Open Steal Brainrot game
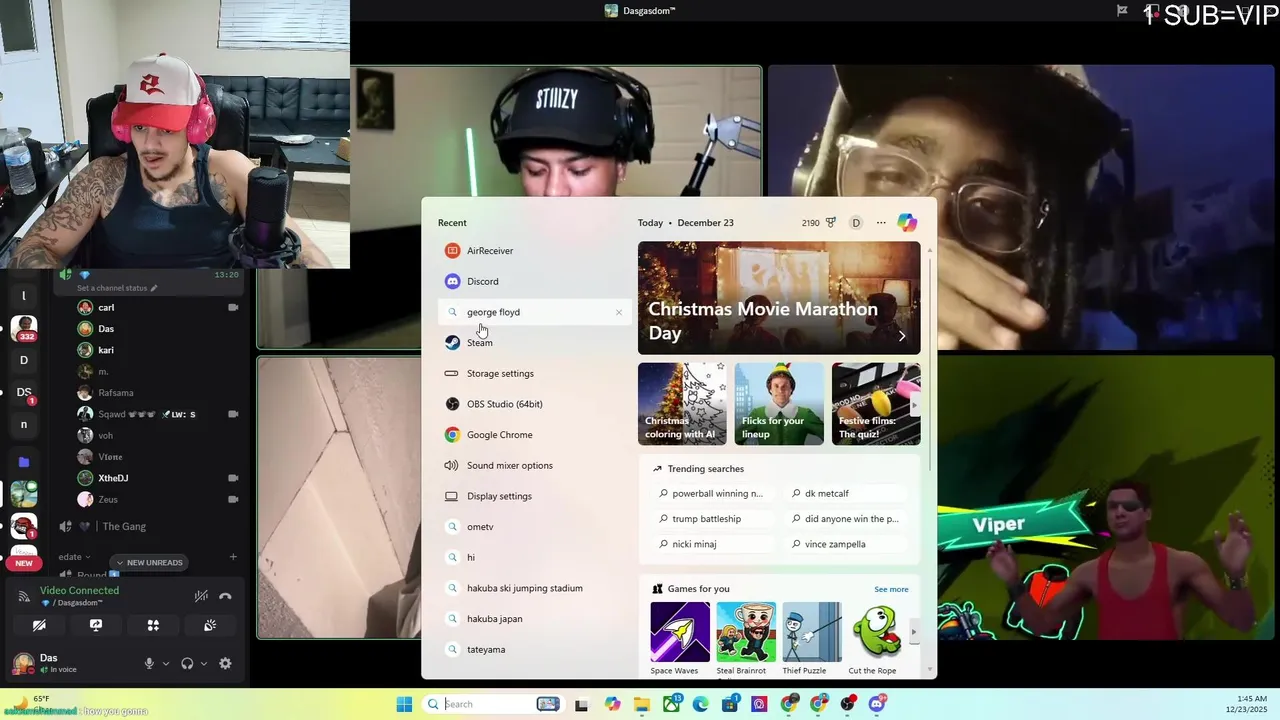This screenshot has height=720, width=1280. pos(746,638)
